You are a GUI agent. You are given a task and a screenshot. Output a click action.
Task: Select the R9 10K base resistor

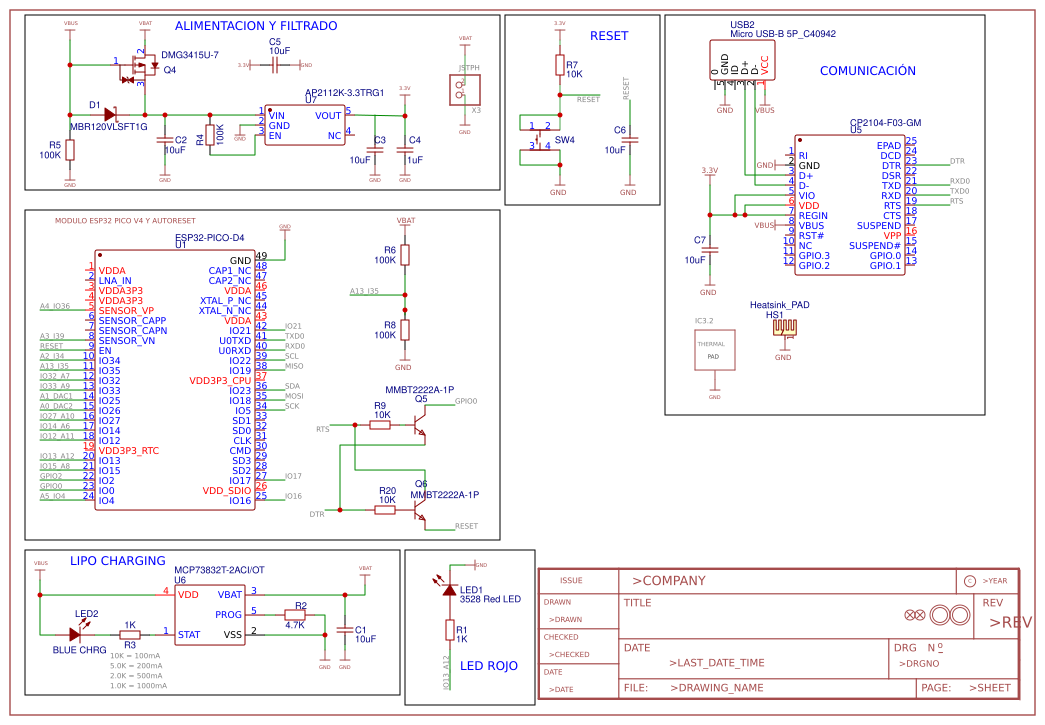[380, 424]
